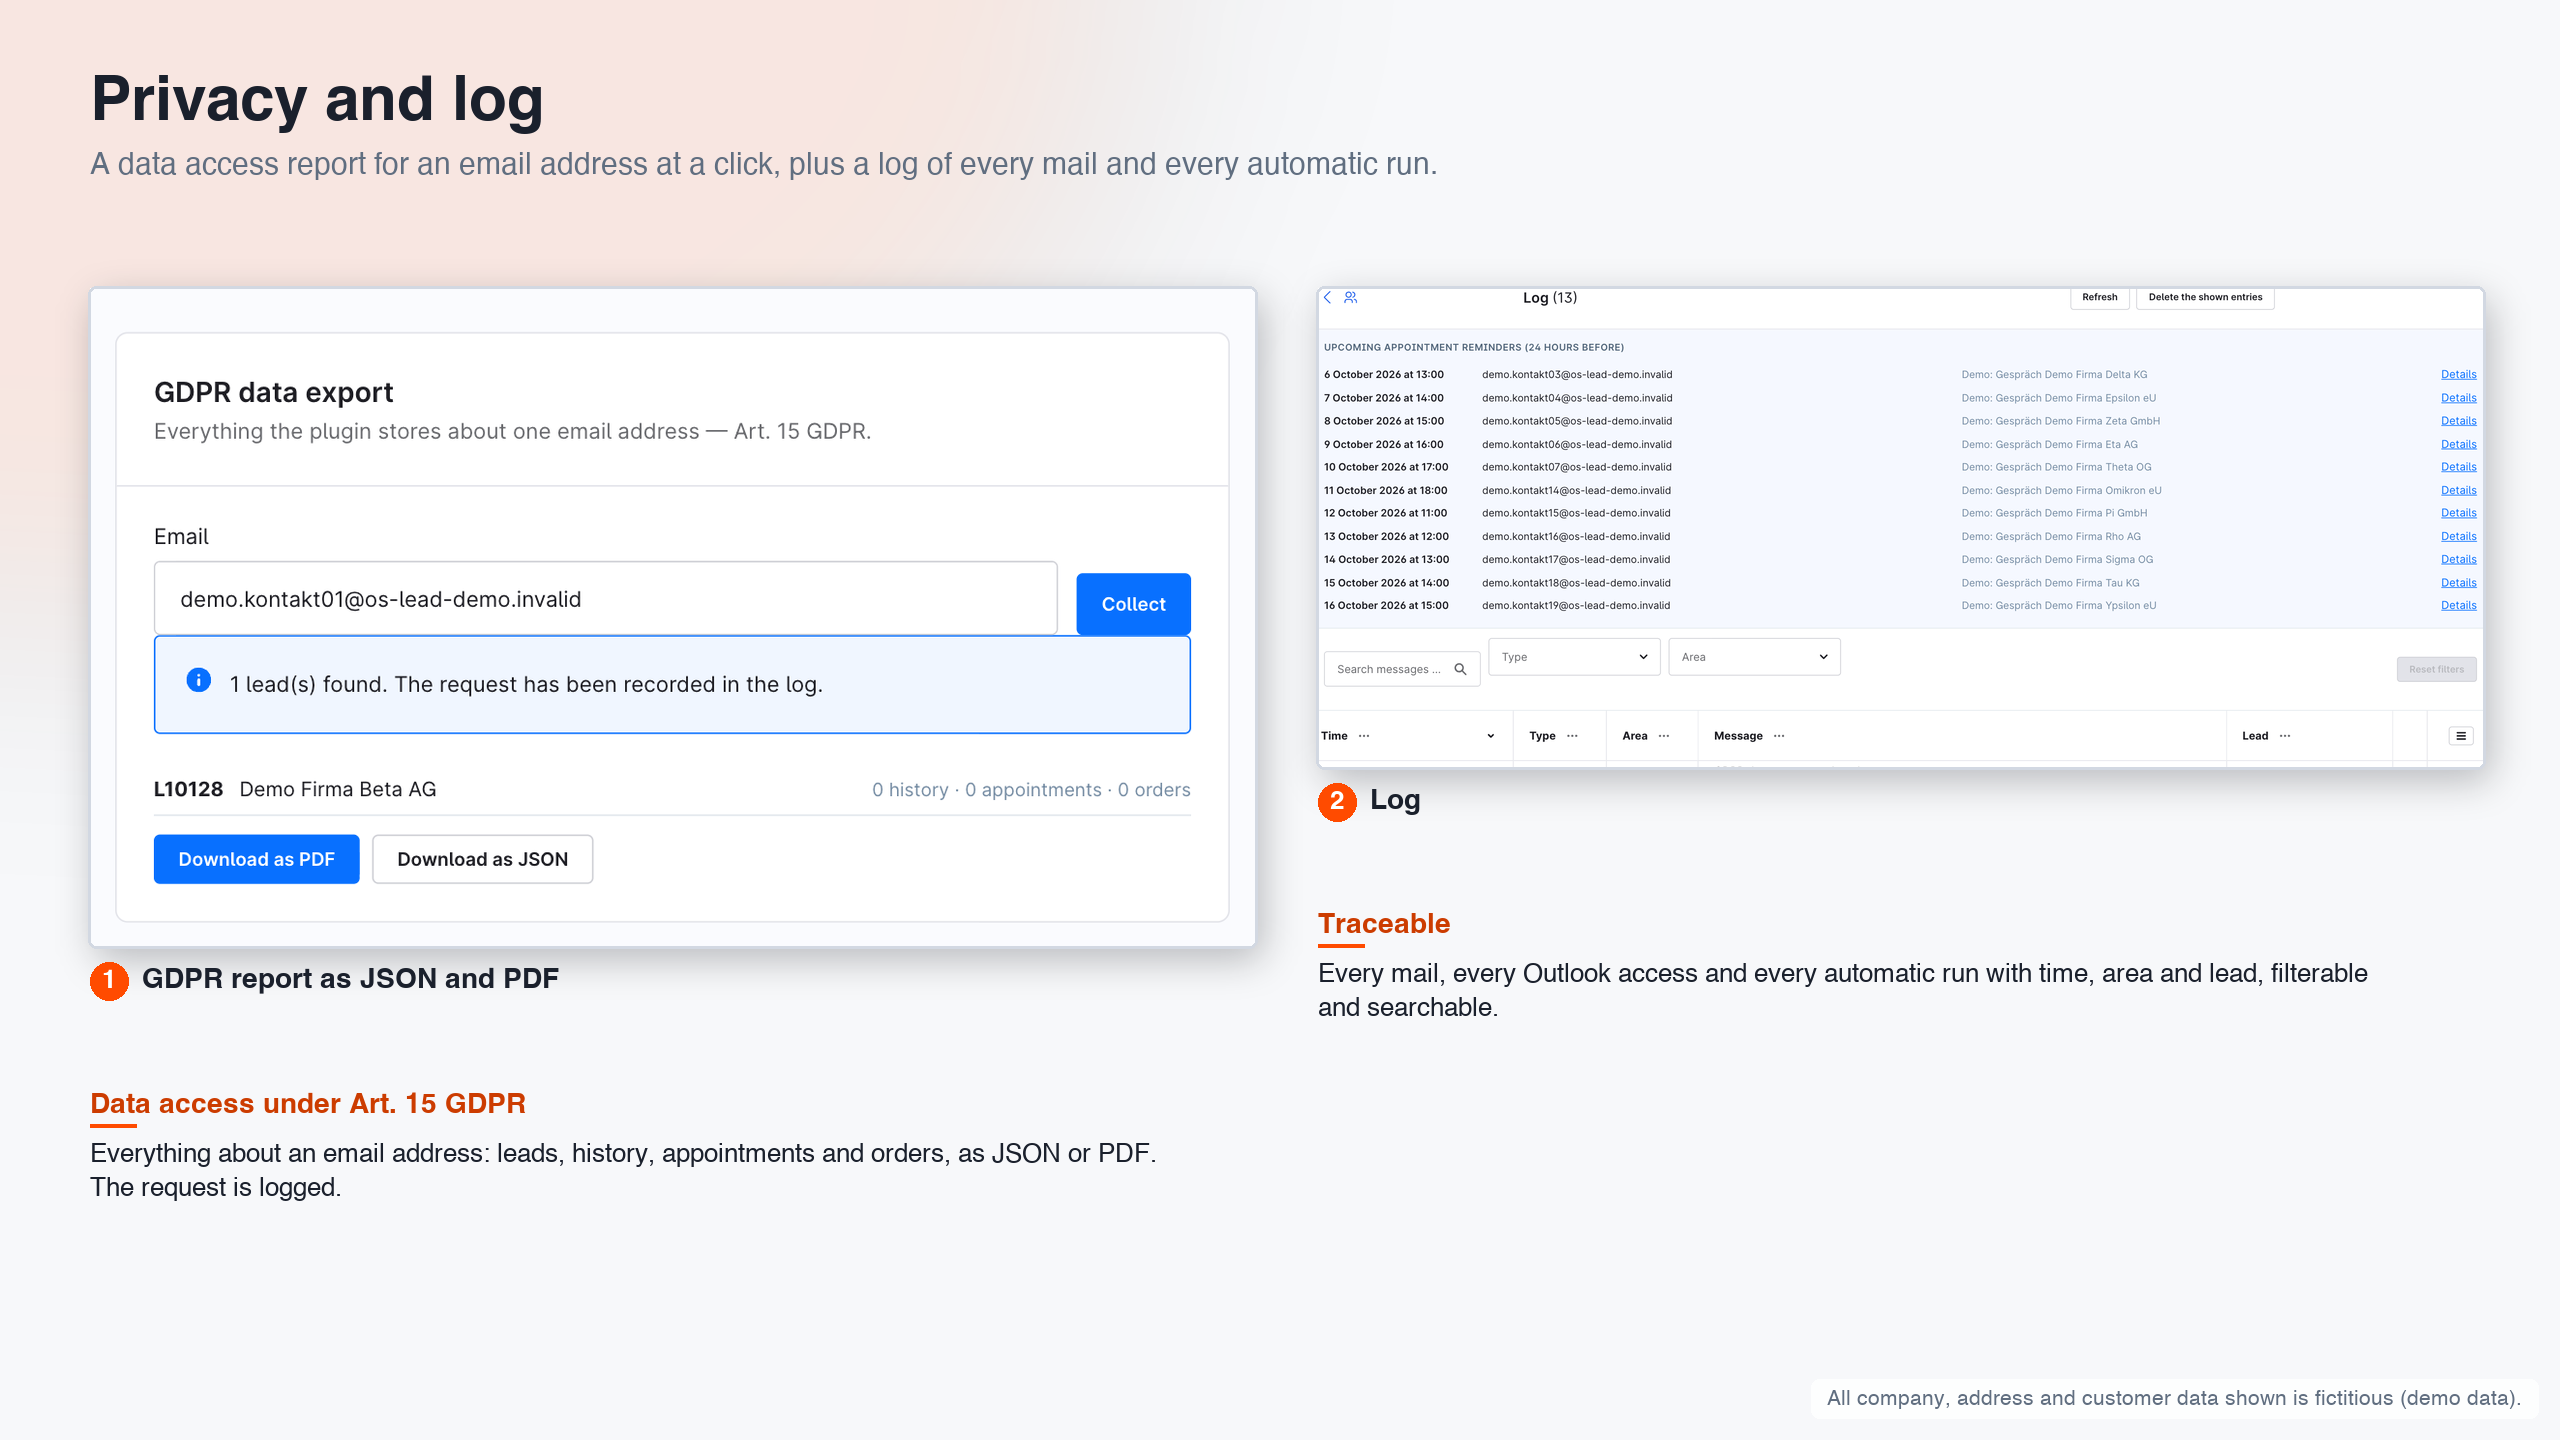The height and width of the screenshot is (1440, 2560).
Task: Open the Area column options dots
Action: (x=1664, y=736)
